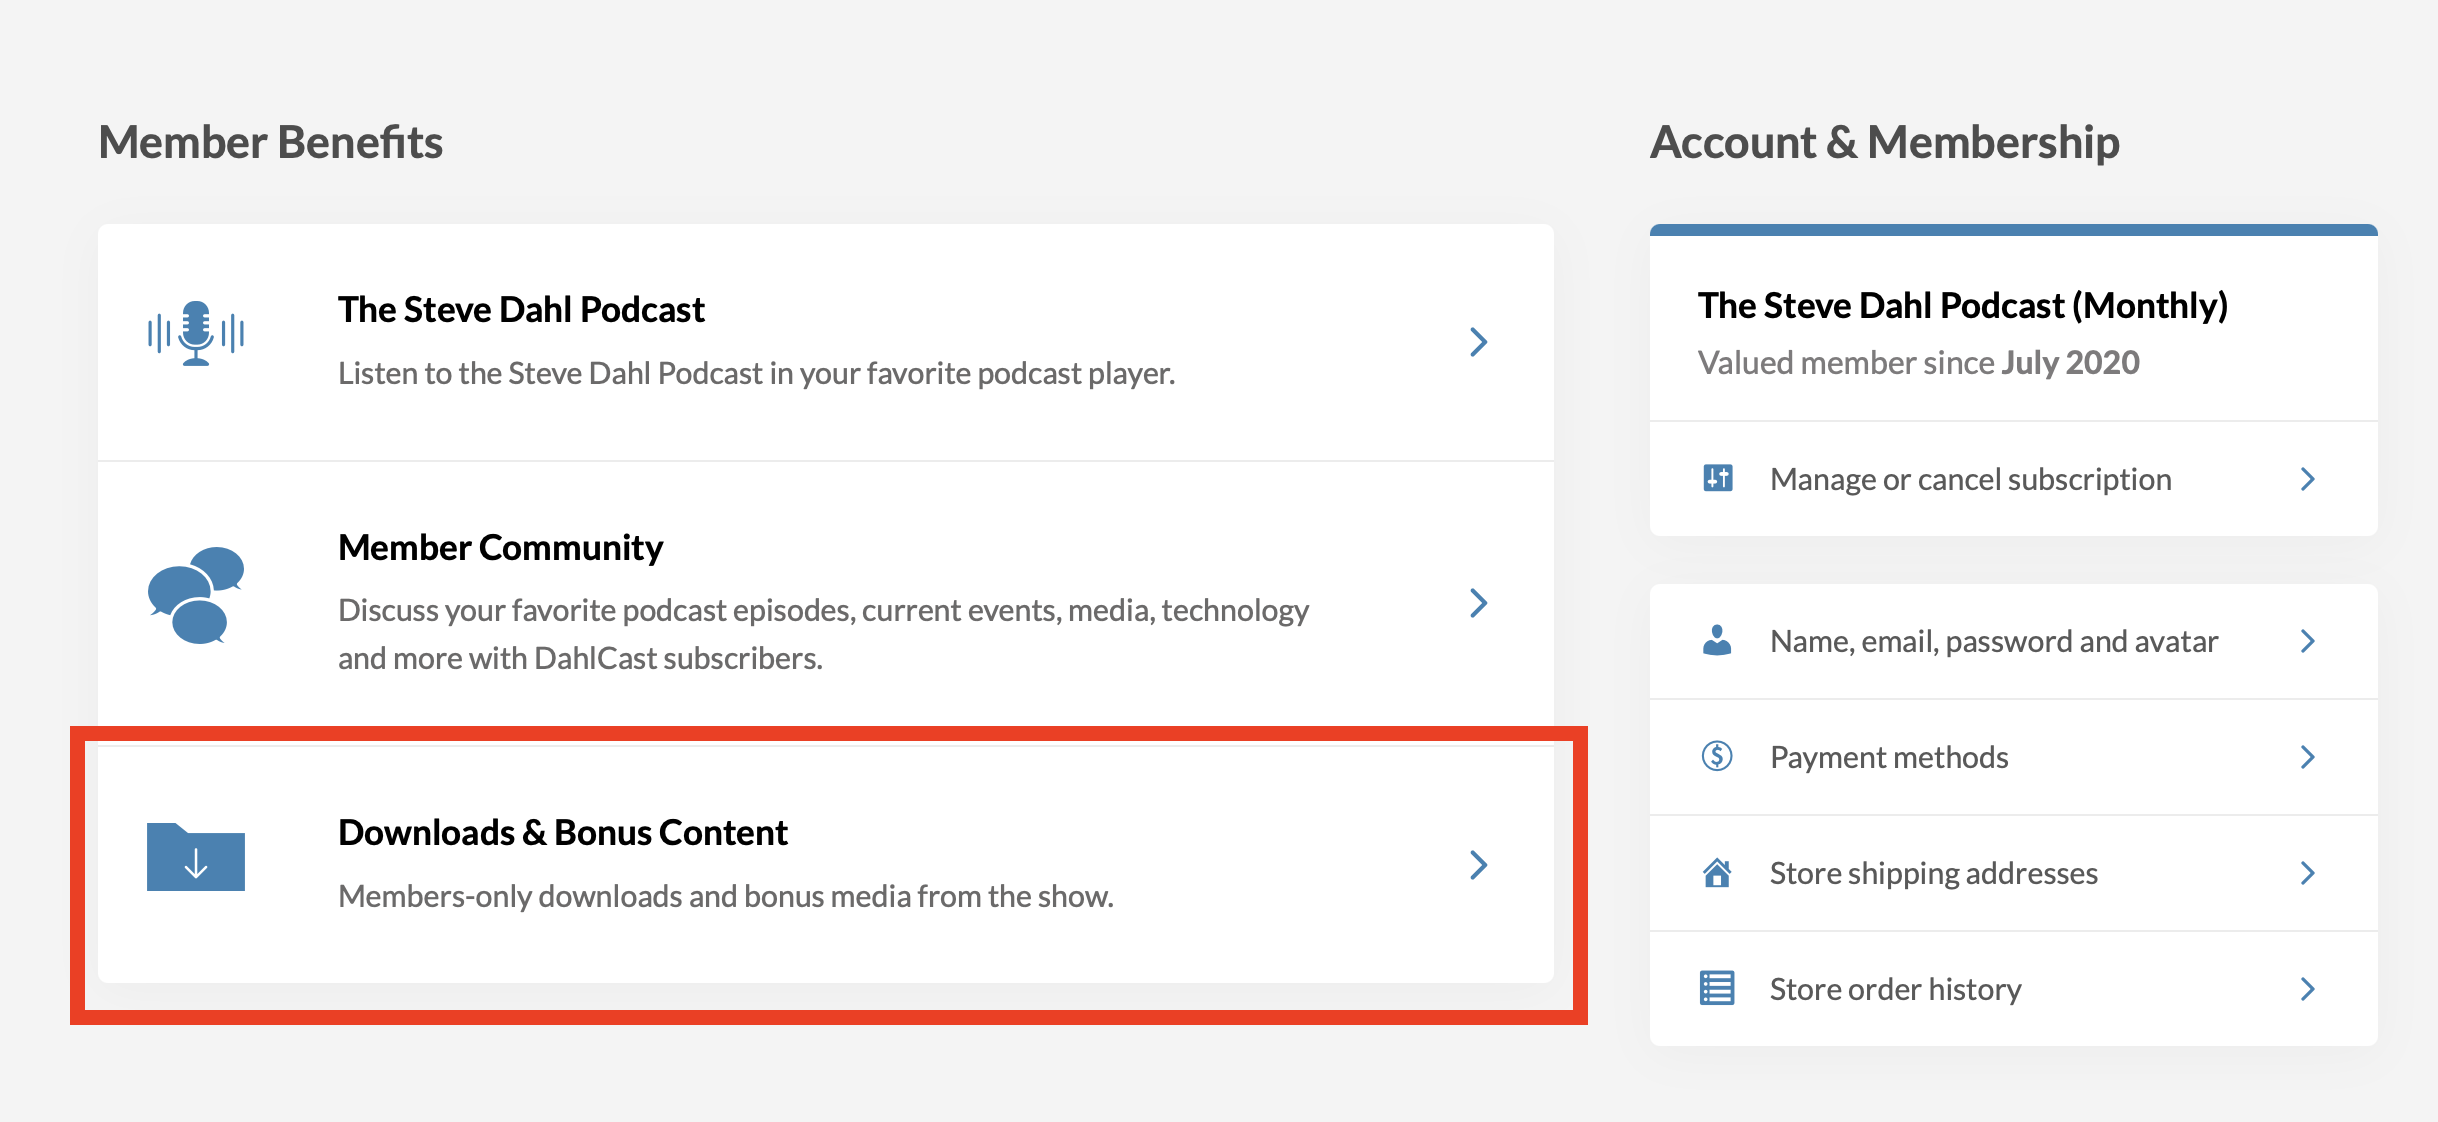Image resolution: width=2438 pixels, height=1122 pixels.
Task: Click the podcast microphone icon
Action: tap(196, 334)
